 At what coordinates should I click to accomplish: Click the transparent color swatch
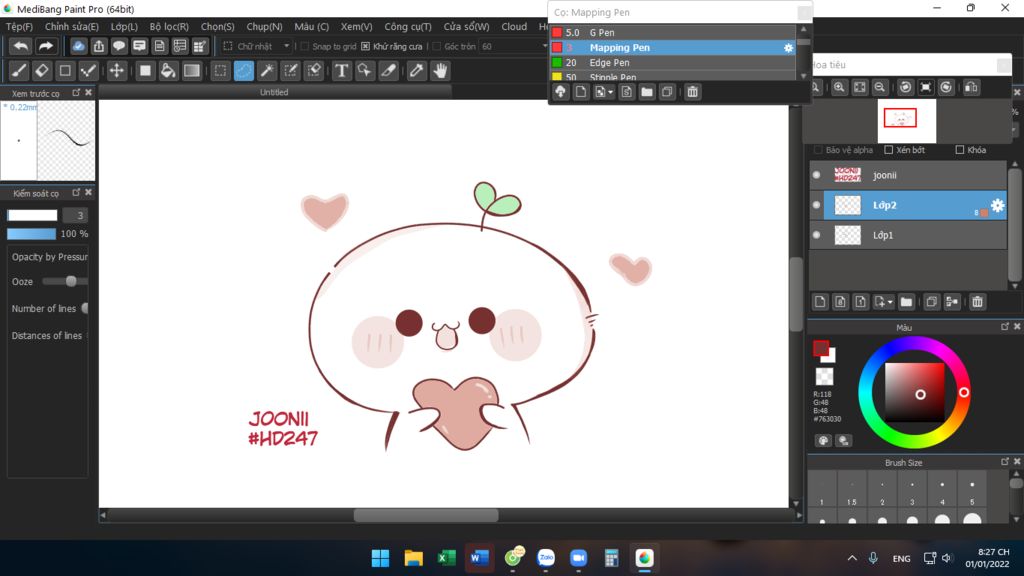pyautogui.click(x=824, y=376)
